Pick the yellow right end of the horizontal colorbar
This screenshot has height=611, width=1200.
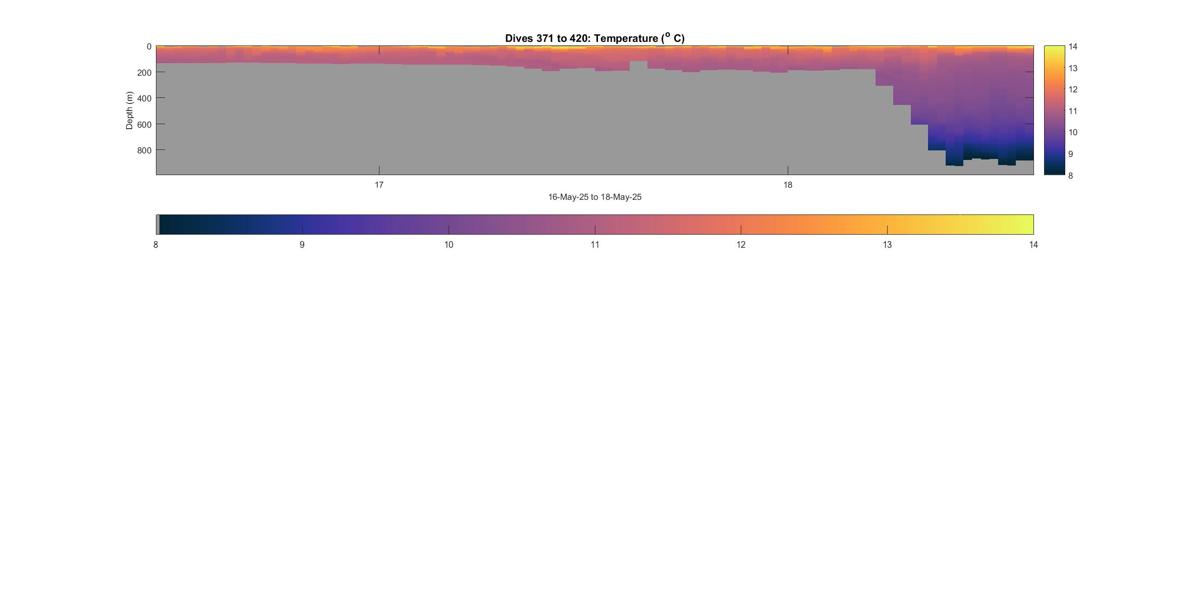1024,225
